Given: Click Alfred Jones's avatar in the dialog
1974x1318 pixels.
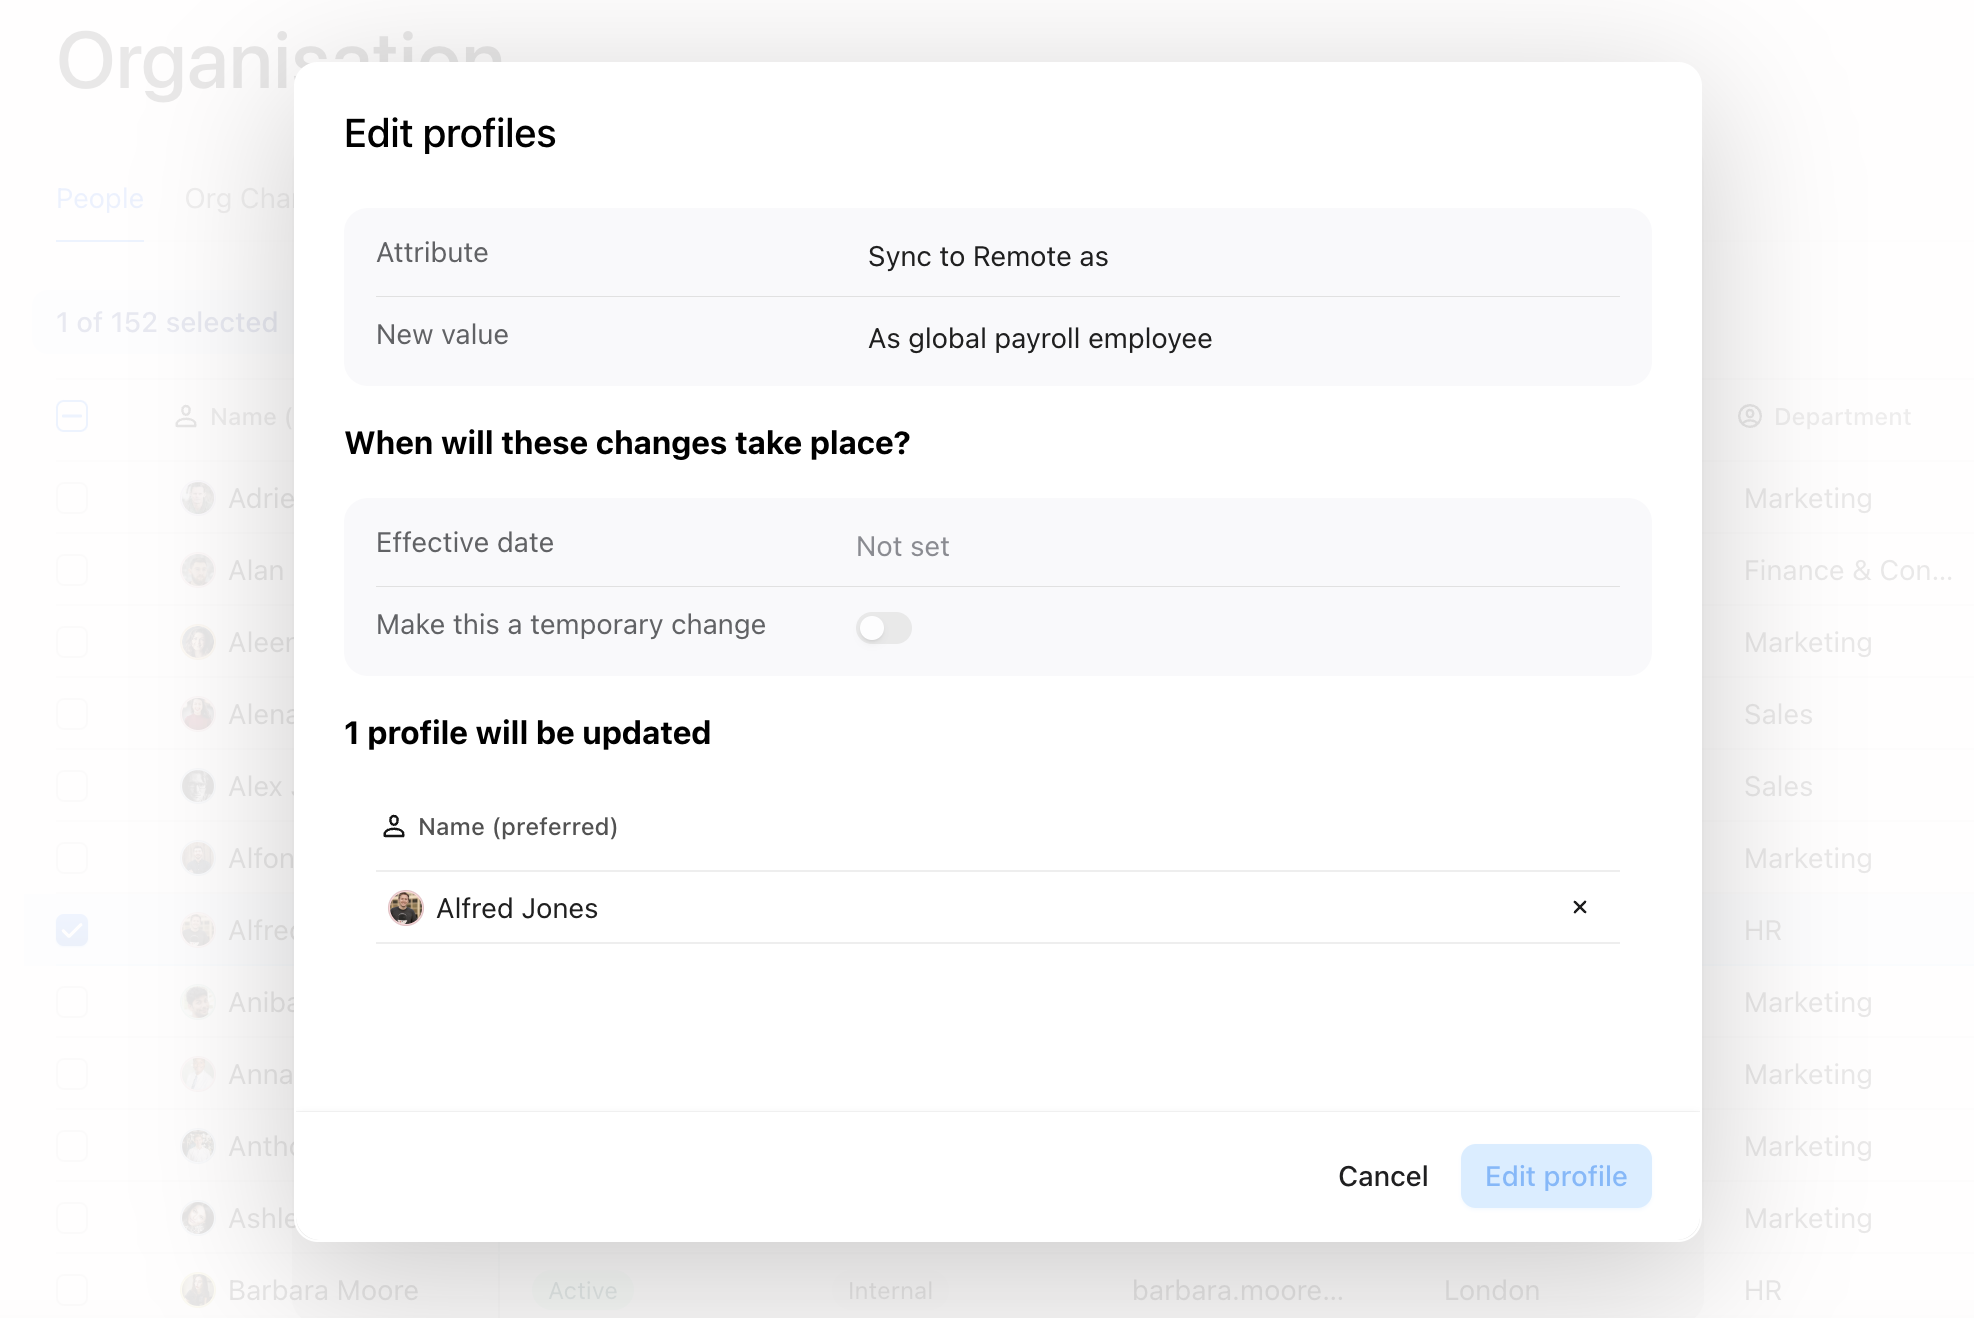Looking at the screenshot, I should point(405,908).
